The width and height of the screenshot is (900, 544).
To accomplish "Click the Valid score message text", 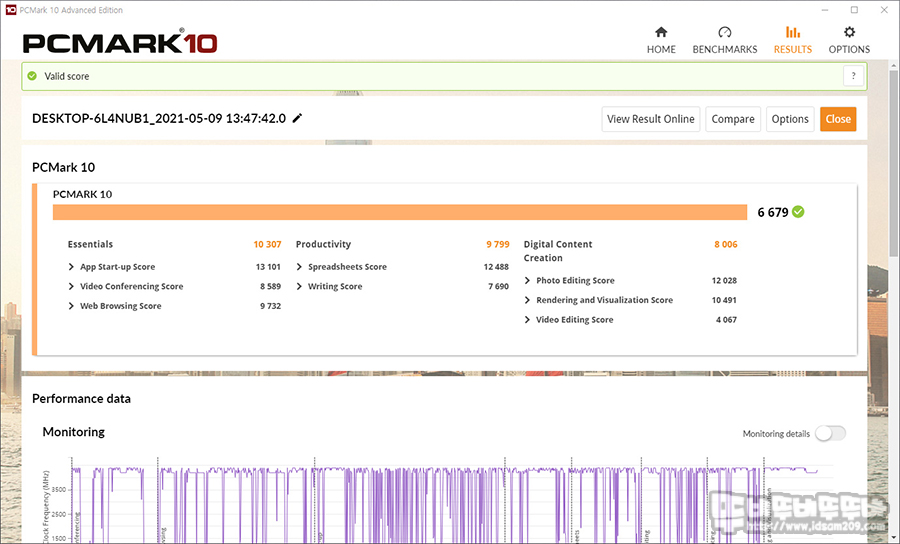I will click(67, 76).
